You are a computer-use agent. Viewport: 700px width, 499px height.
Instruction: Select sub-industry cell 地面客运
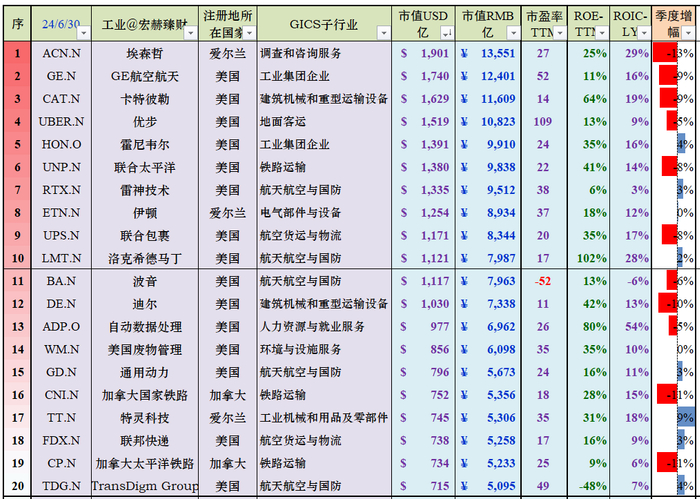point(325,122)
